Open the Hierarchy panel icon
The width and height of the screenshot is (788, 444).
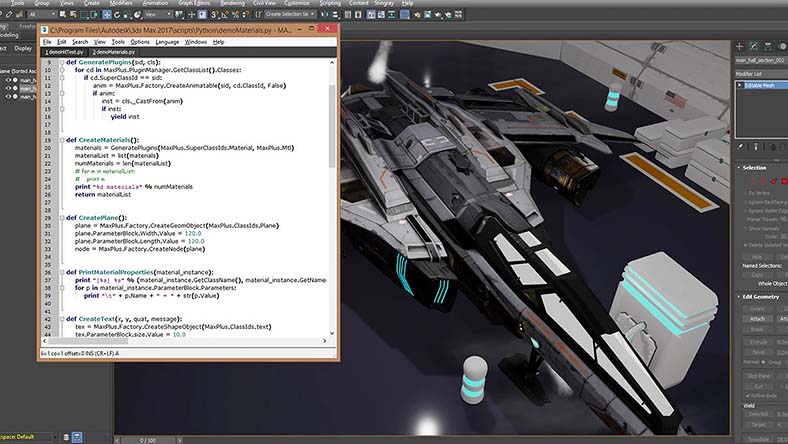click(768, 44)
